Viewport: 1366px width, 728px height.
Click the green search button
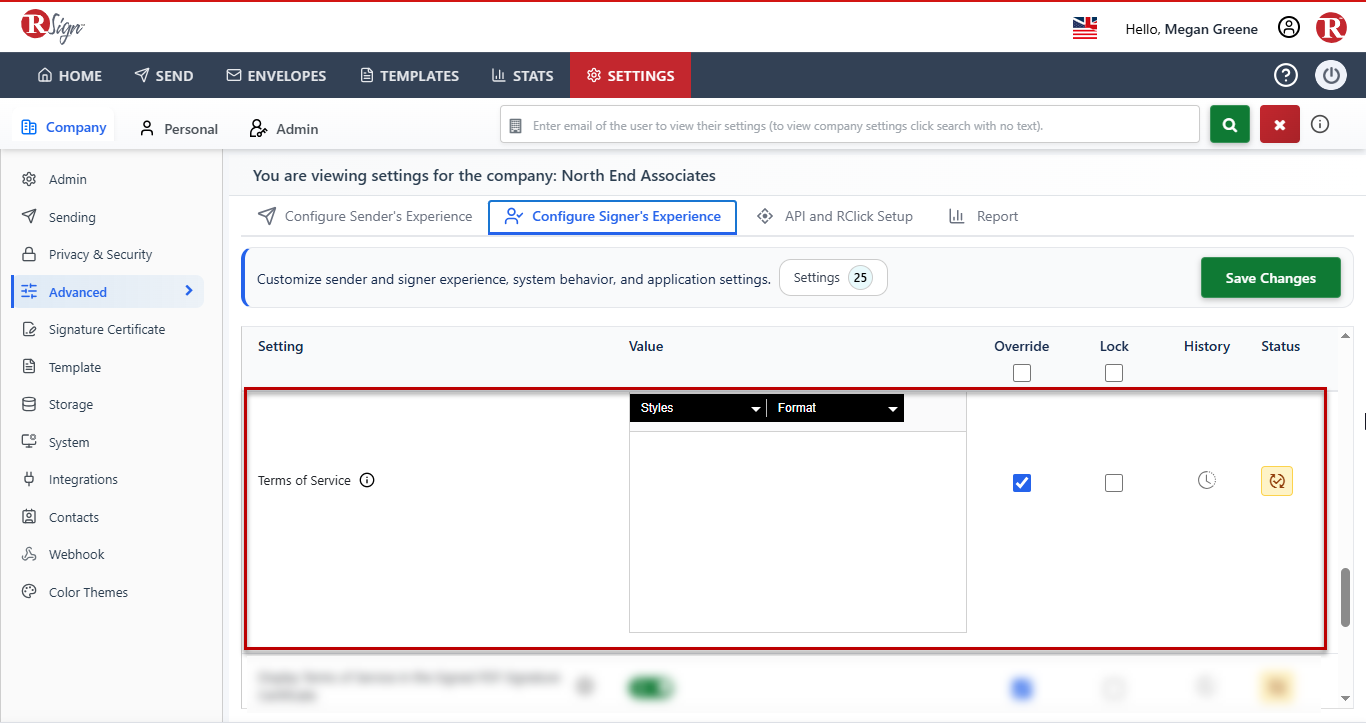point(1230,125)
